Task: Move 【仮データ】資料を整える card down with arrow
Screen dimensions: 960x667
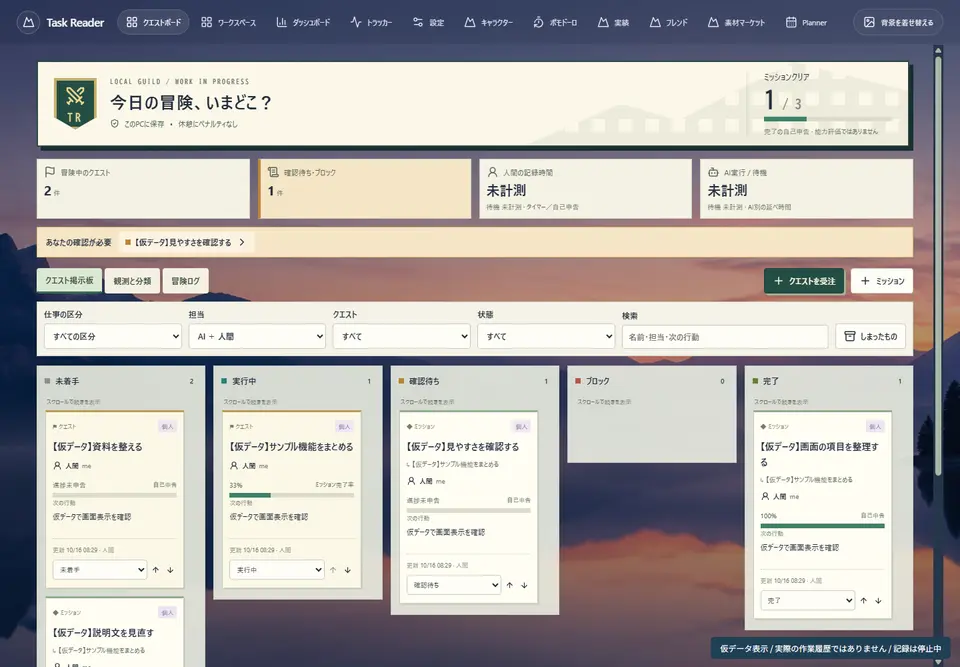Action: [170, 570]
